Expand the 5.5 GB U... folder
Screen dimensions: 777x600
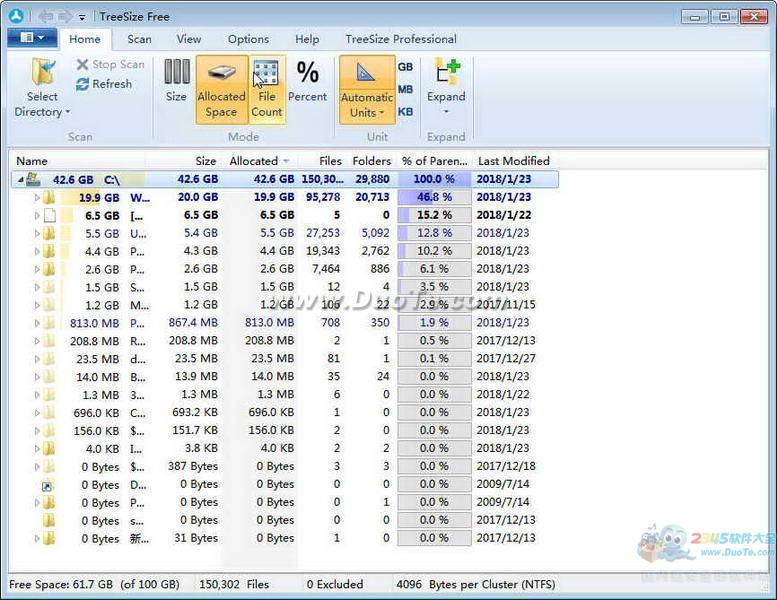[x=37, y=233]
